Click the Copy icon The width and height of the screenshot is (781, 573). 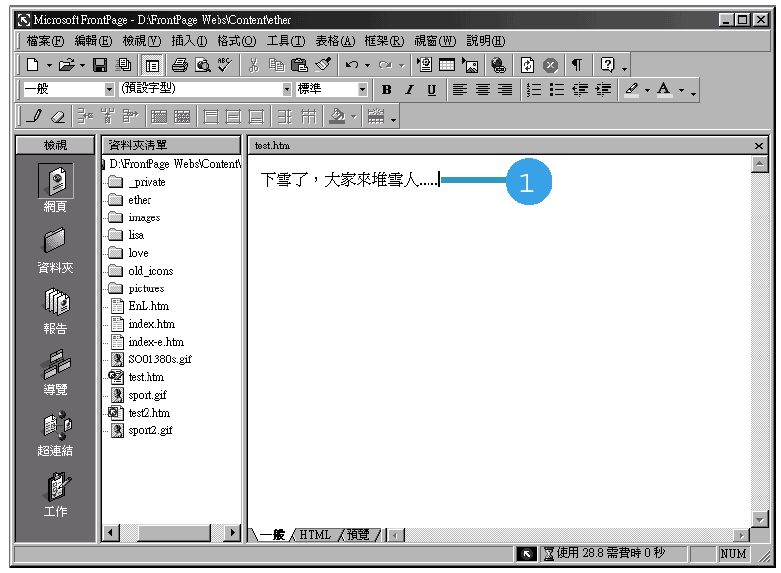(x=276, y=65)
